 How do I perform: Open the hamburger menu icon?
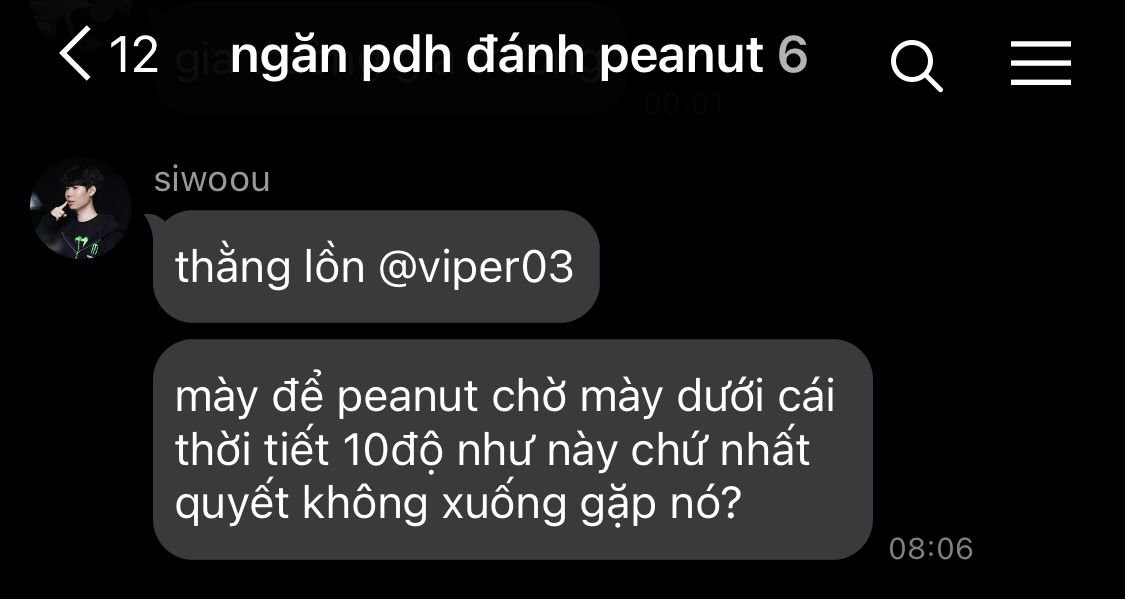[1040, 63]
